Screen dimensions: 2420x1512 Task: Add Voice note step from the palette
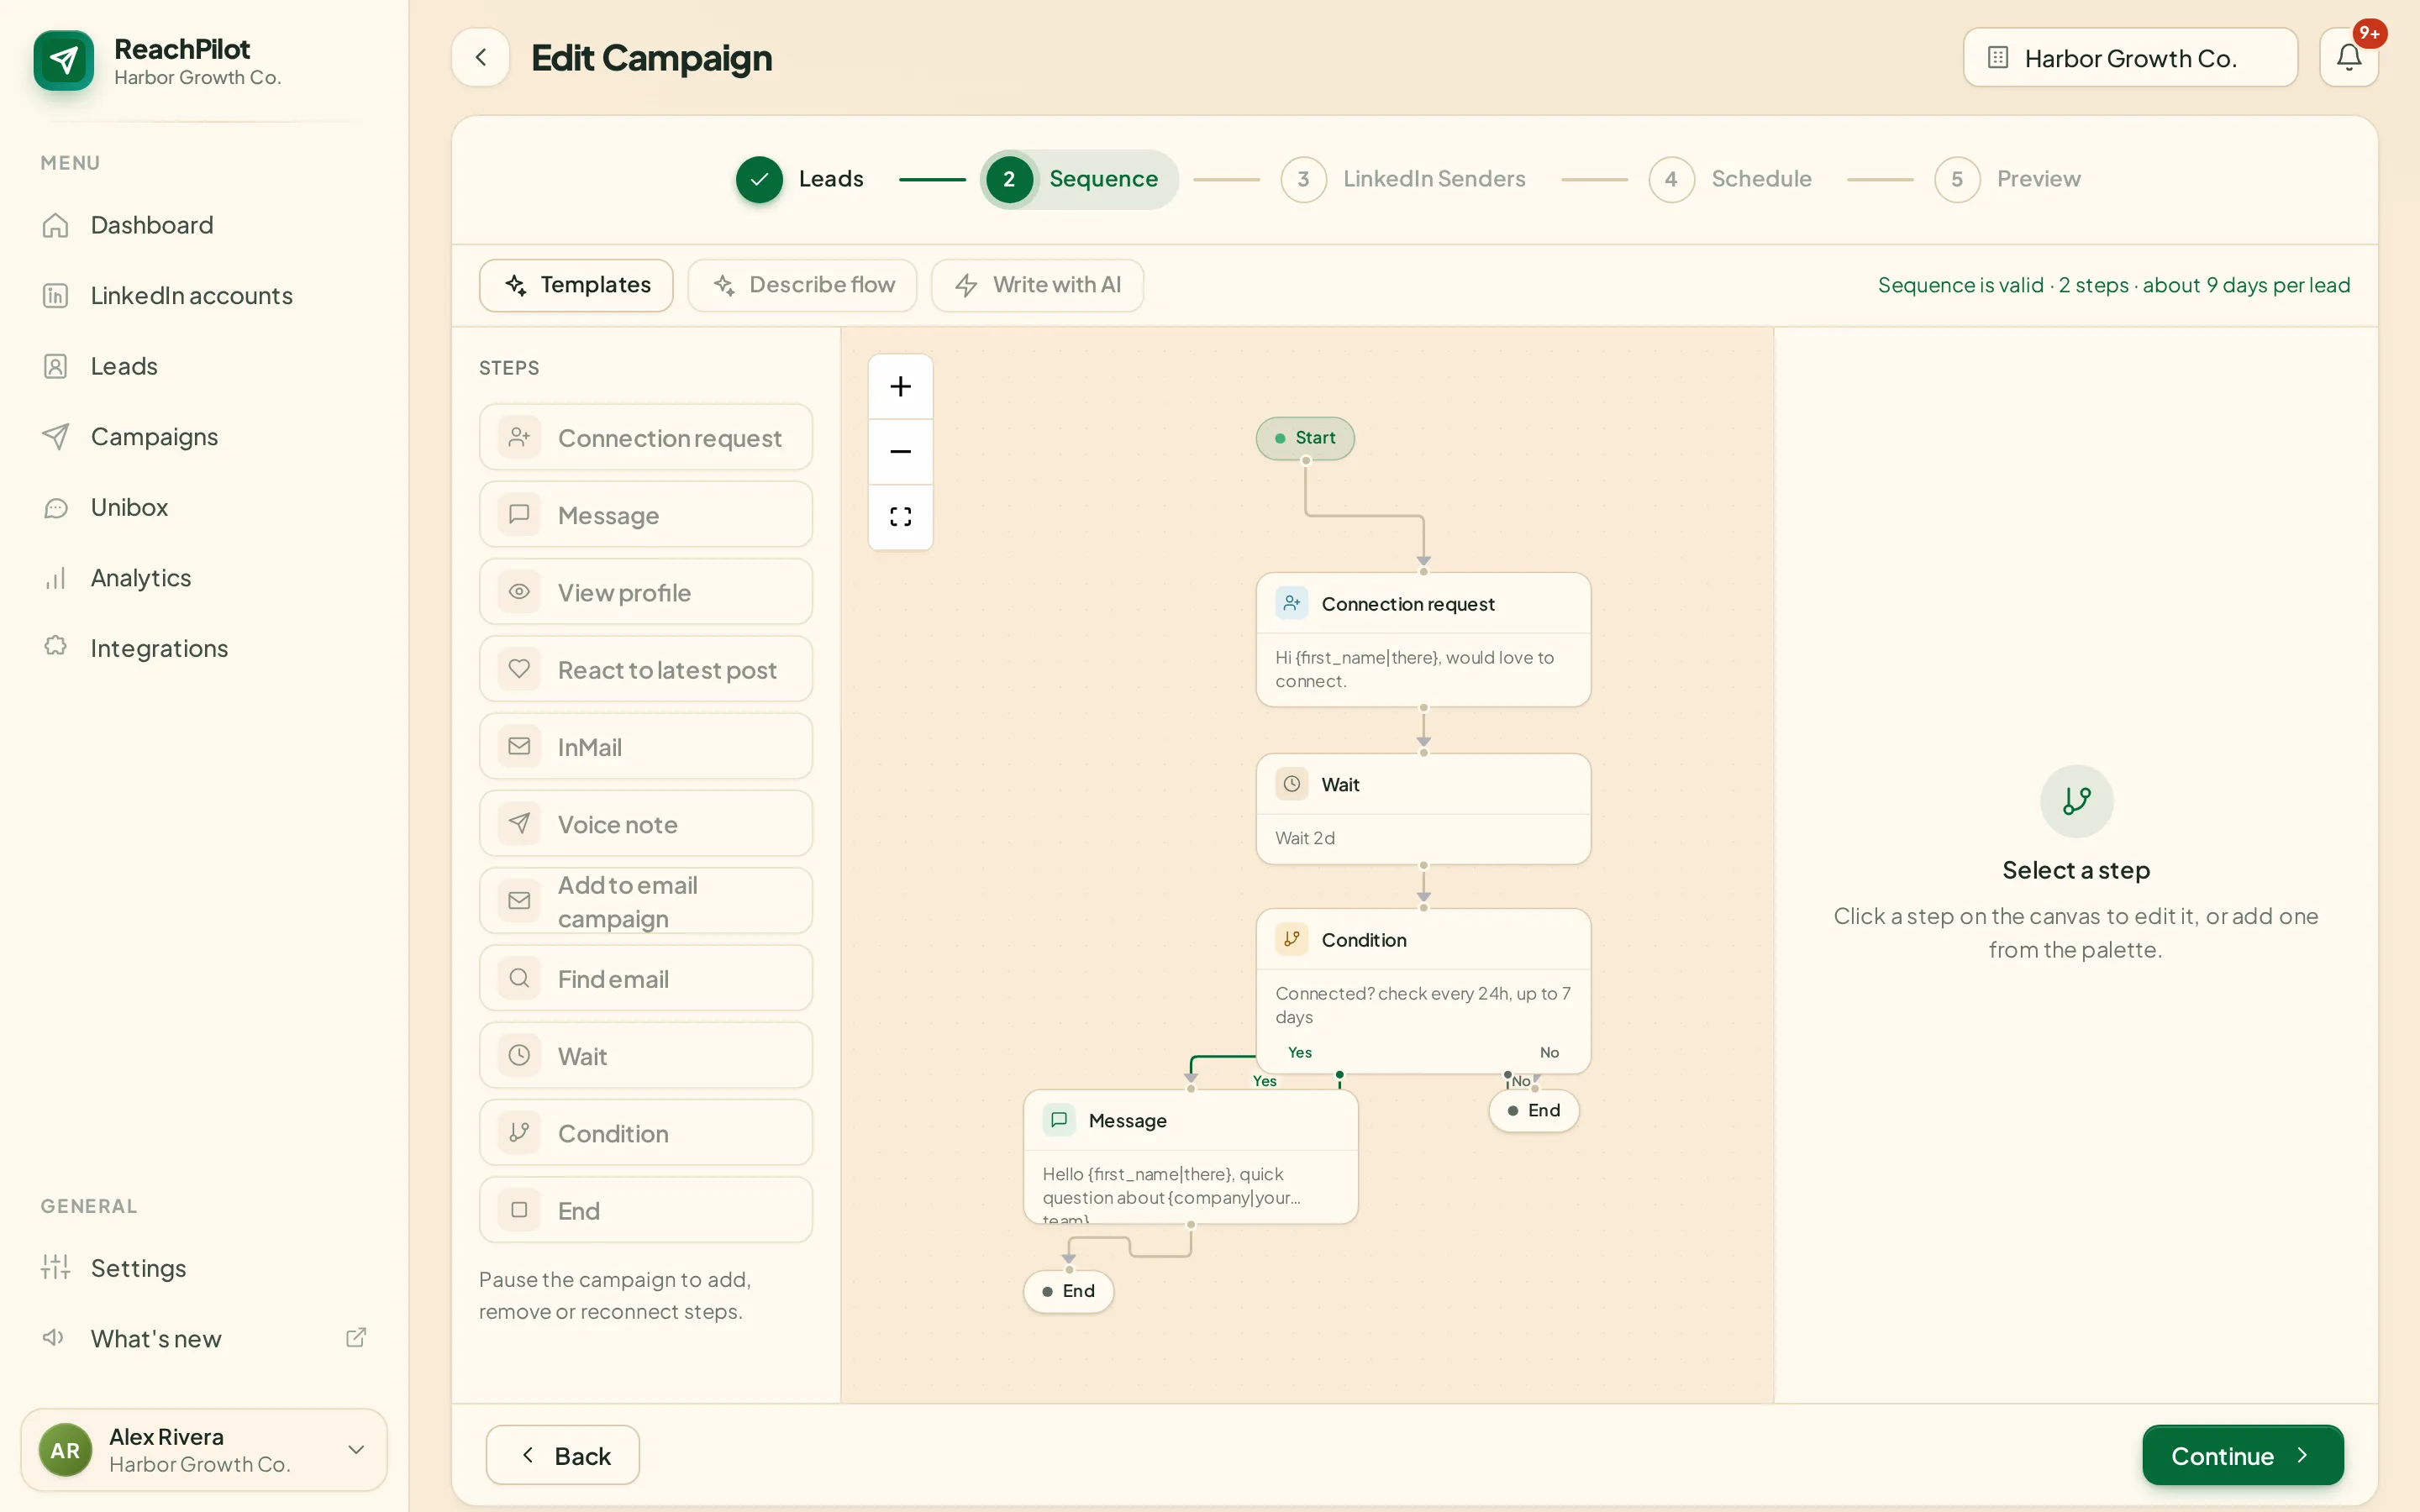(x=646, y=824)
